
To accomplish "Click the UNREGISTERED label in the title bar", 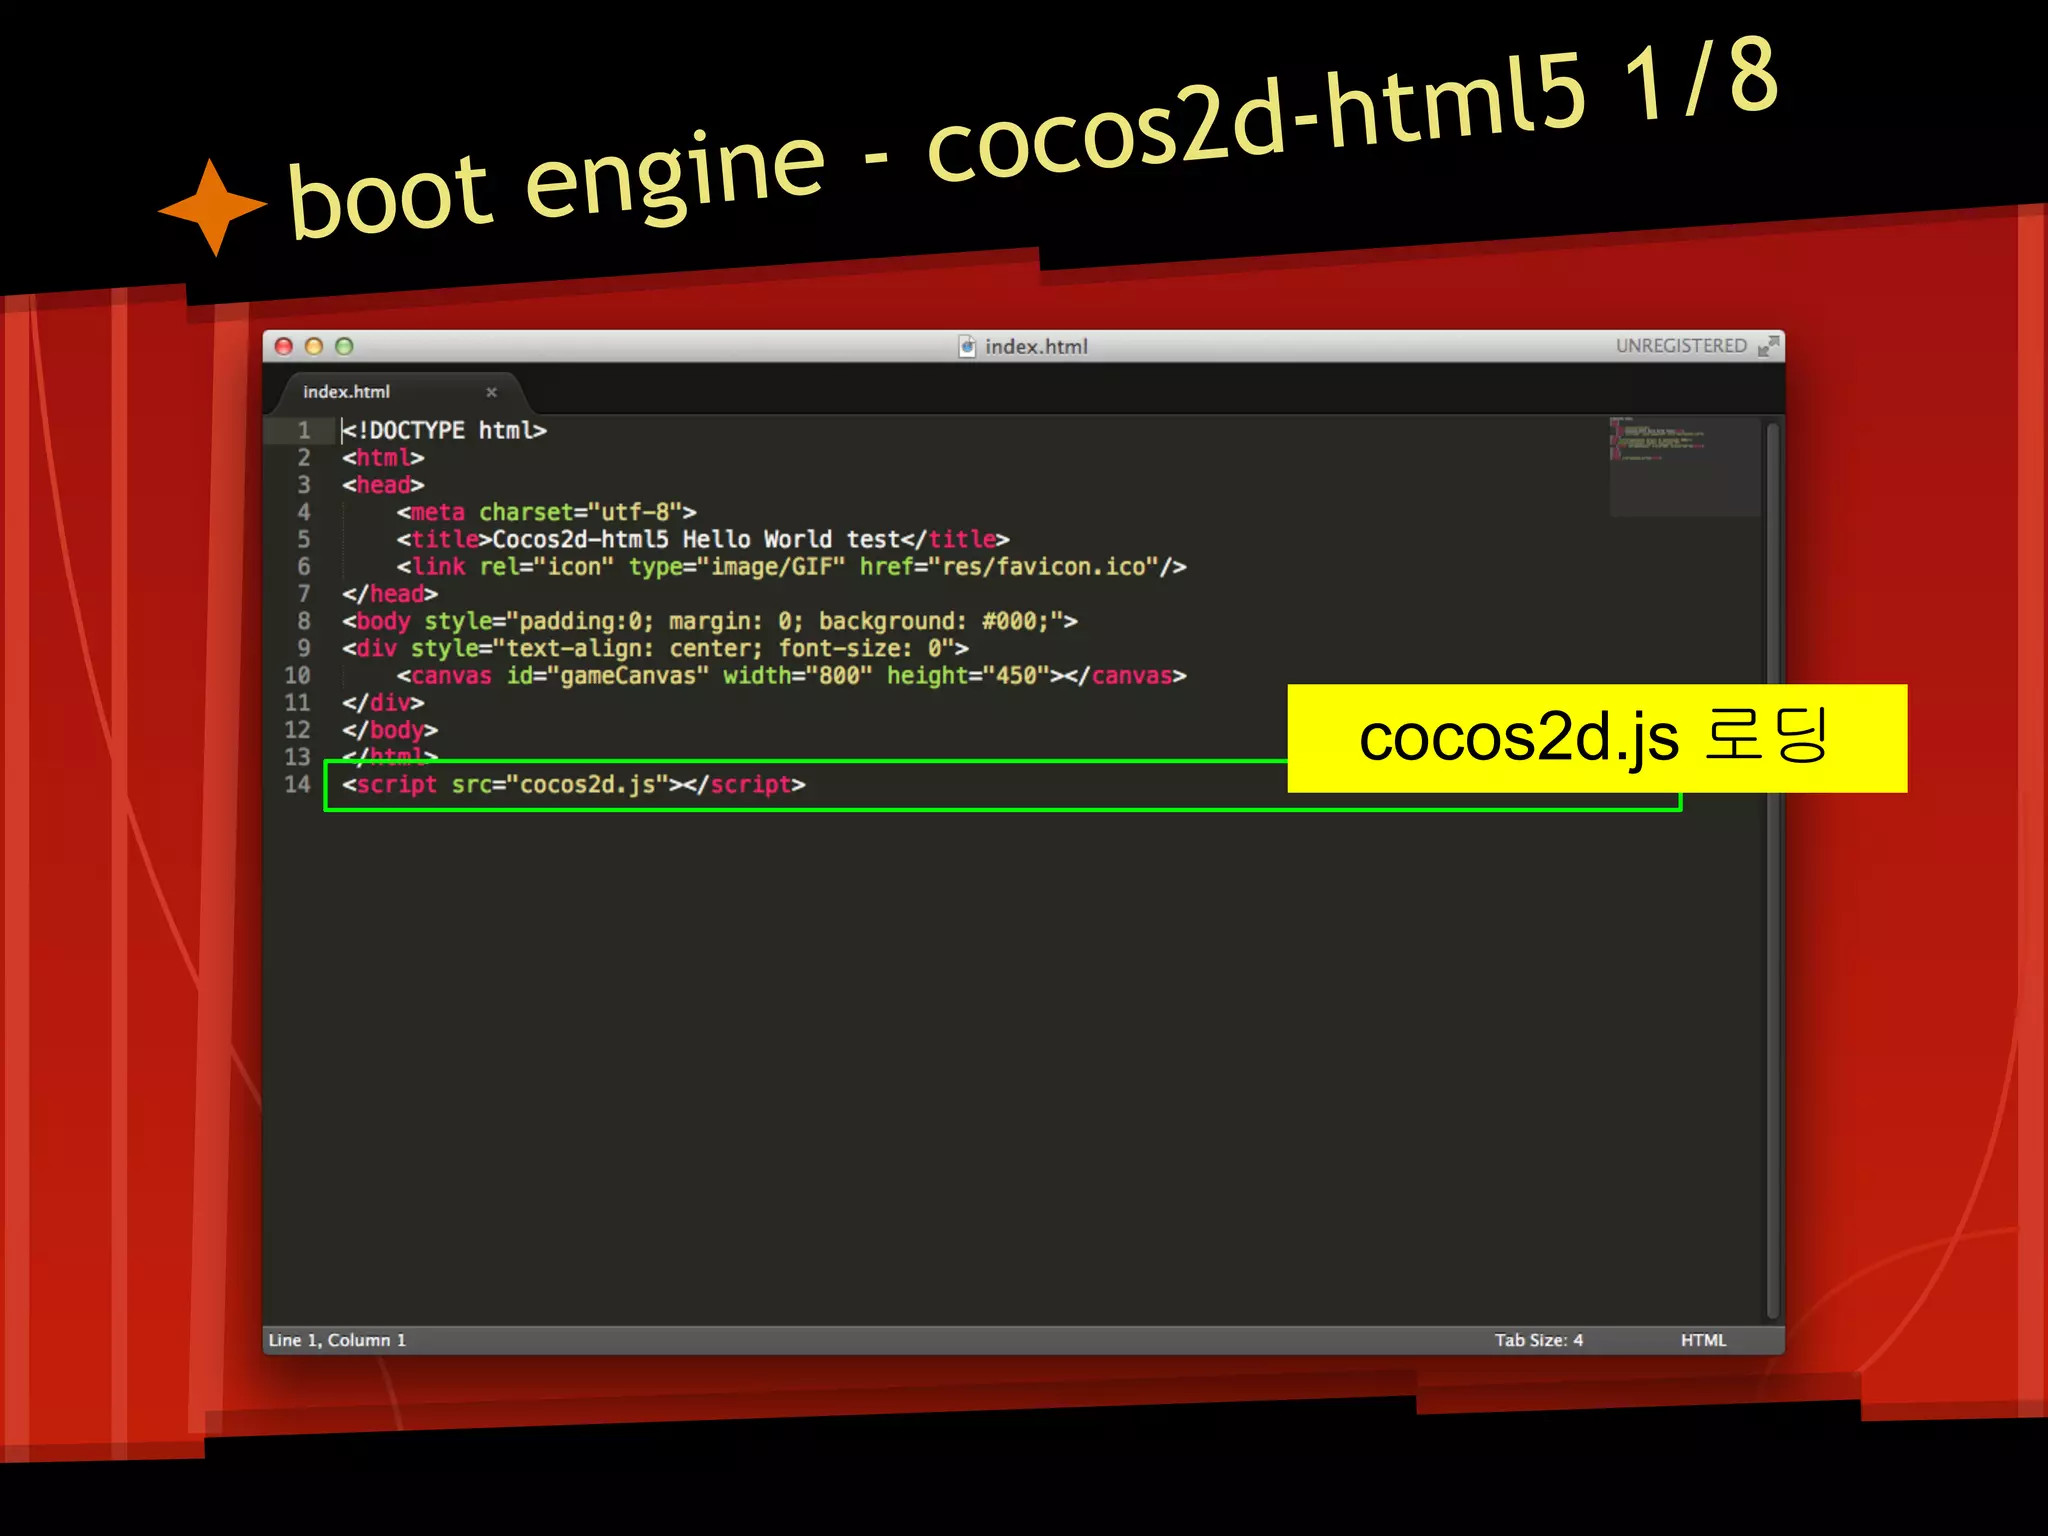I will 1681,346.
